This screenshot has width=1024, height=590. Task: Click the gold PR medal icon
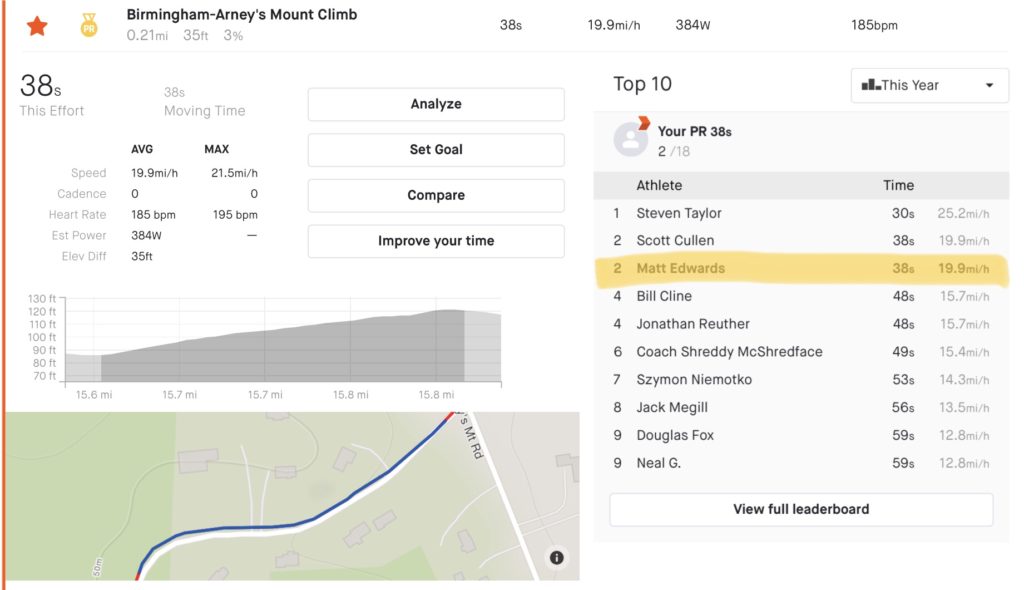point(89,25)
